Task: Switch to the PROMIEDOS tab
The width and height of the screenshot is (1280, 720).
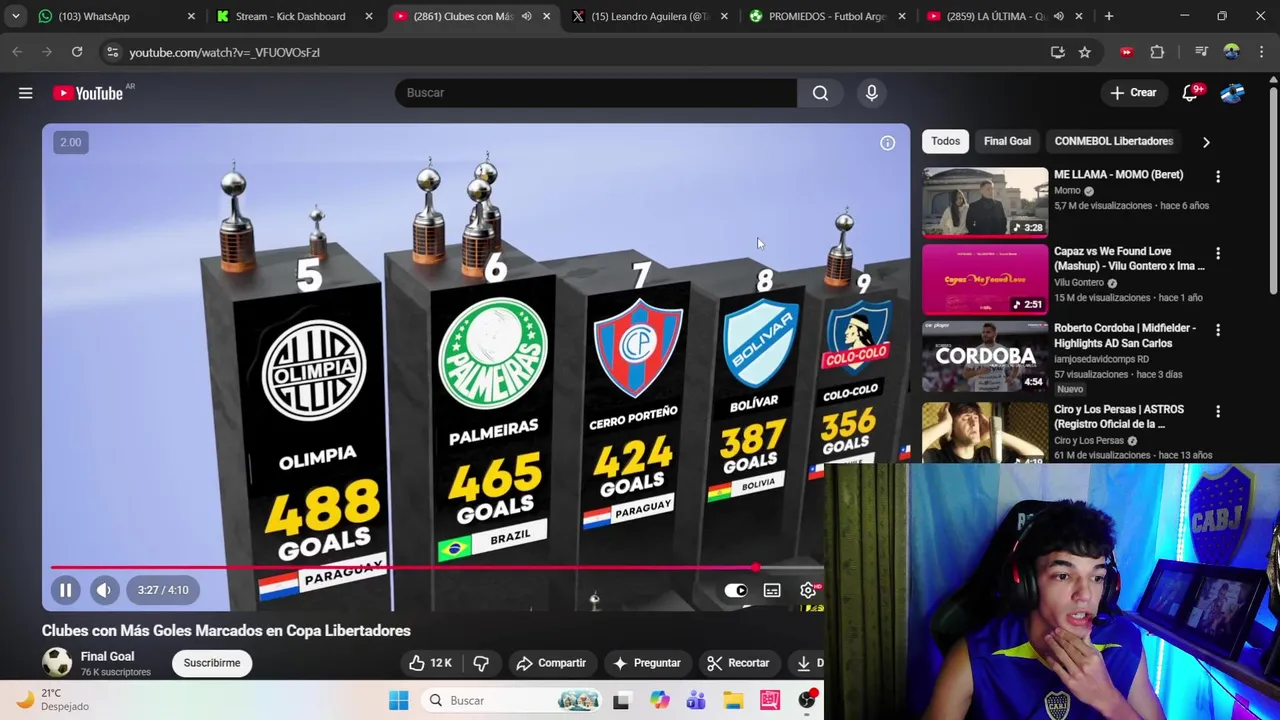Action: pos(827,16)
